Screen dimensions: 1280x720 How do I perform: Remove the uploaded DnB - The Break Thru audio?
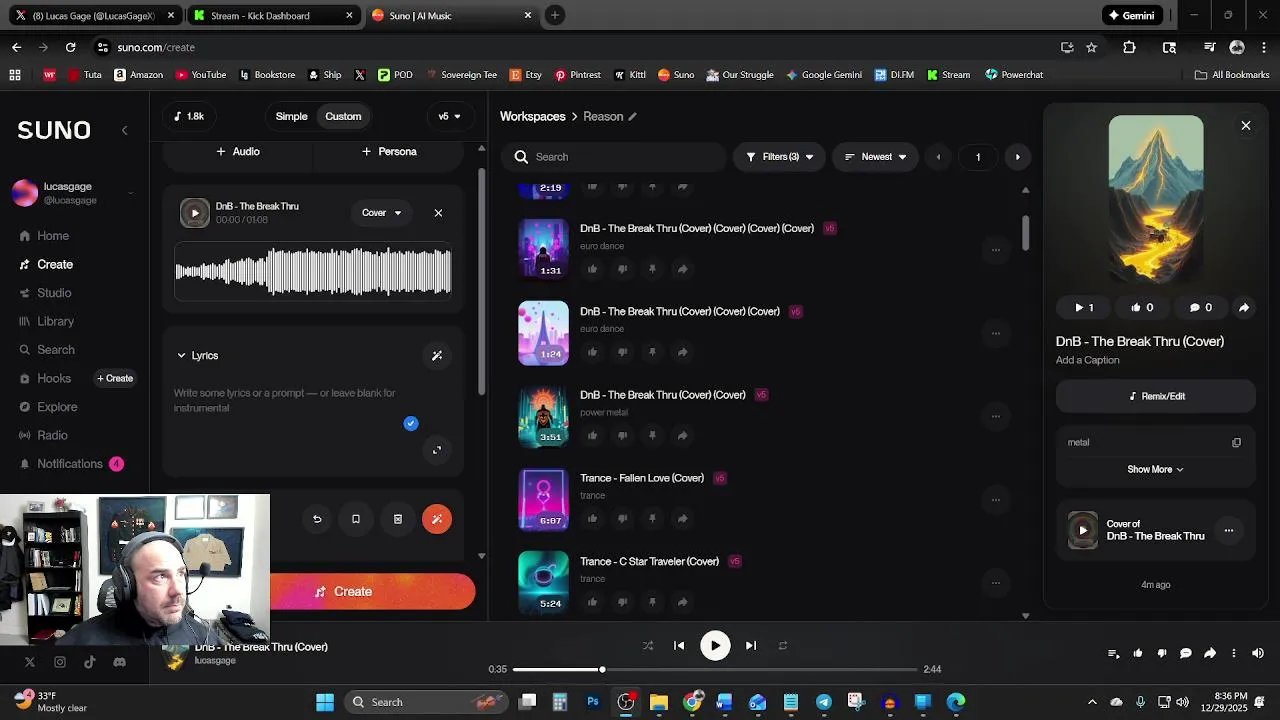click(x=438, y=213)
